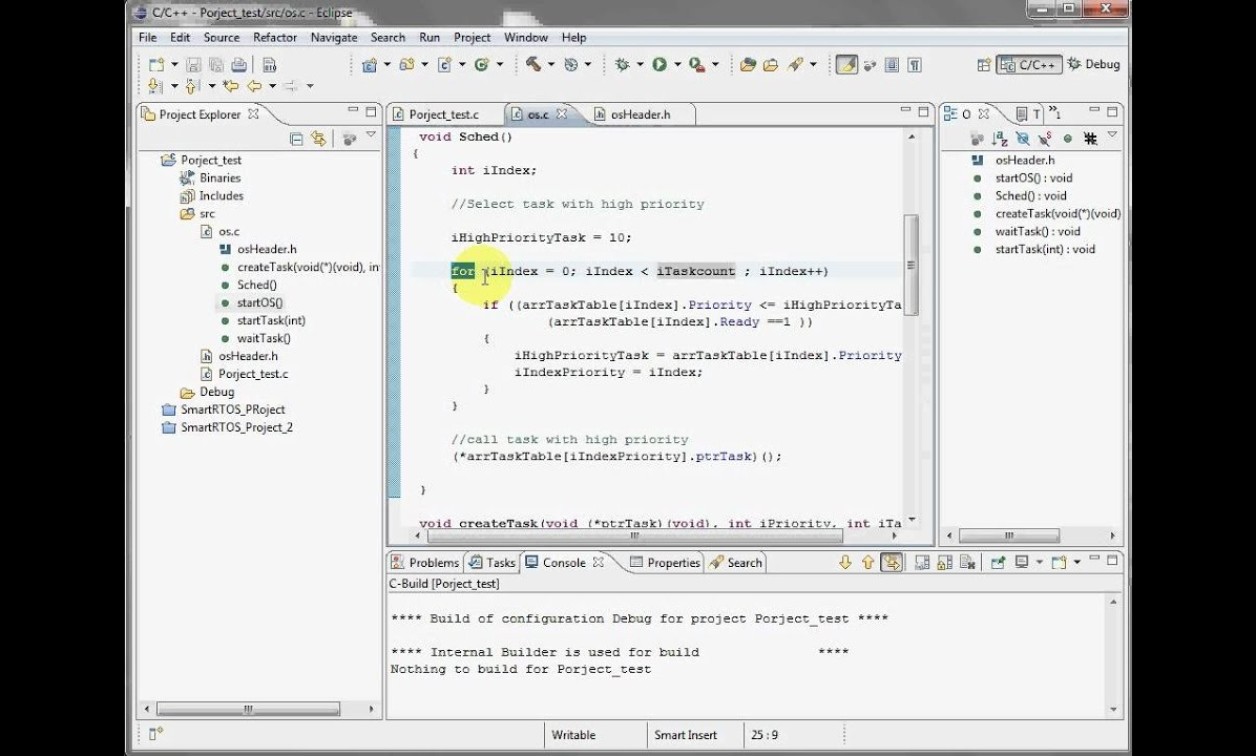Toggle console Scroll Lock highlighted icon

click(891, 563)
